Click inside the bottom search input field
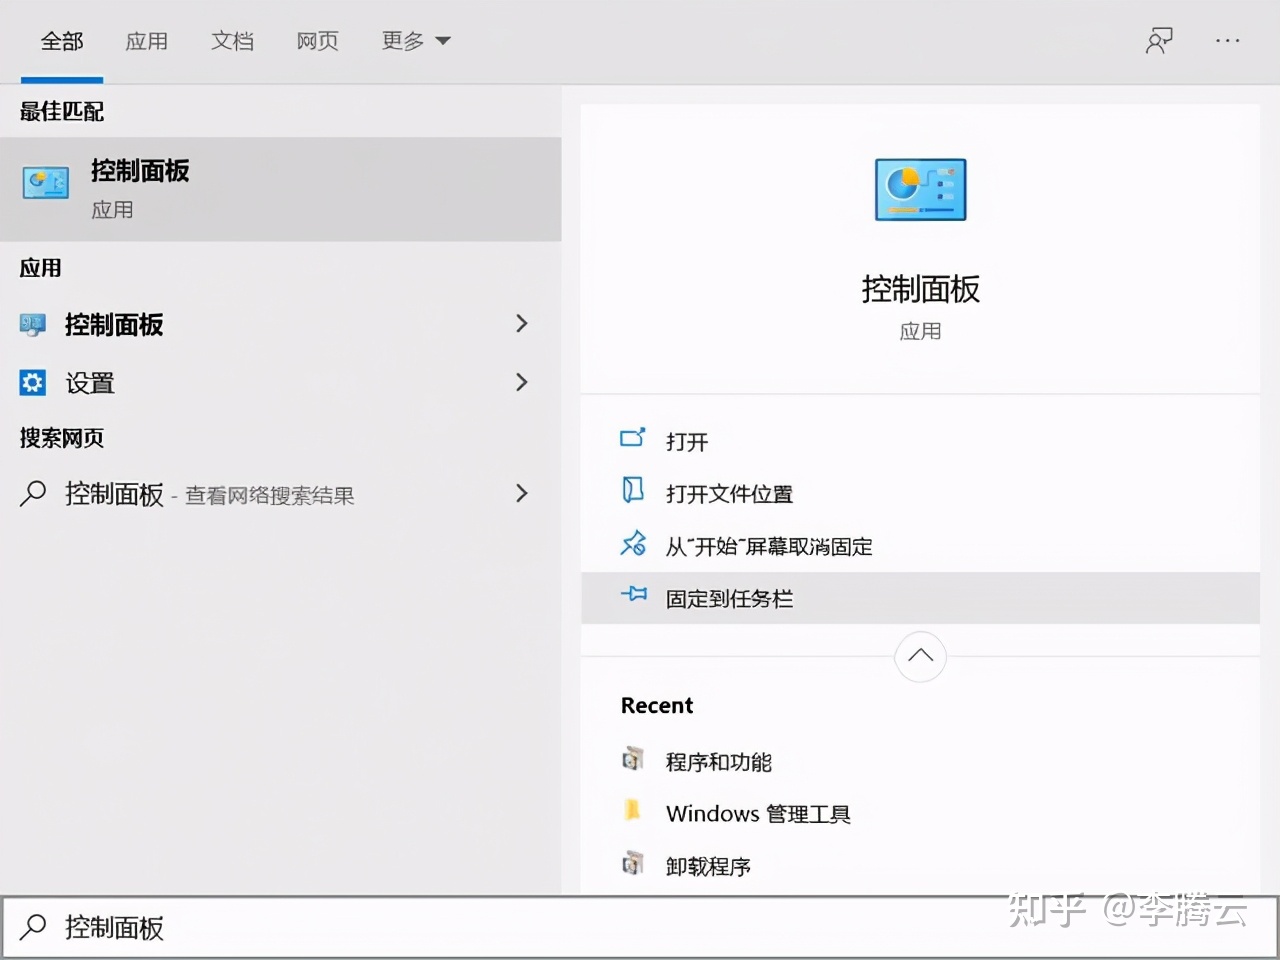This screenshot has width=1280, height=960. coord(300,928)
